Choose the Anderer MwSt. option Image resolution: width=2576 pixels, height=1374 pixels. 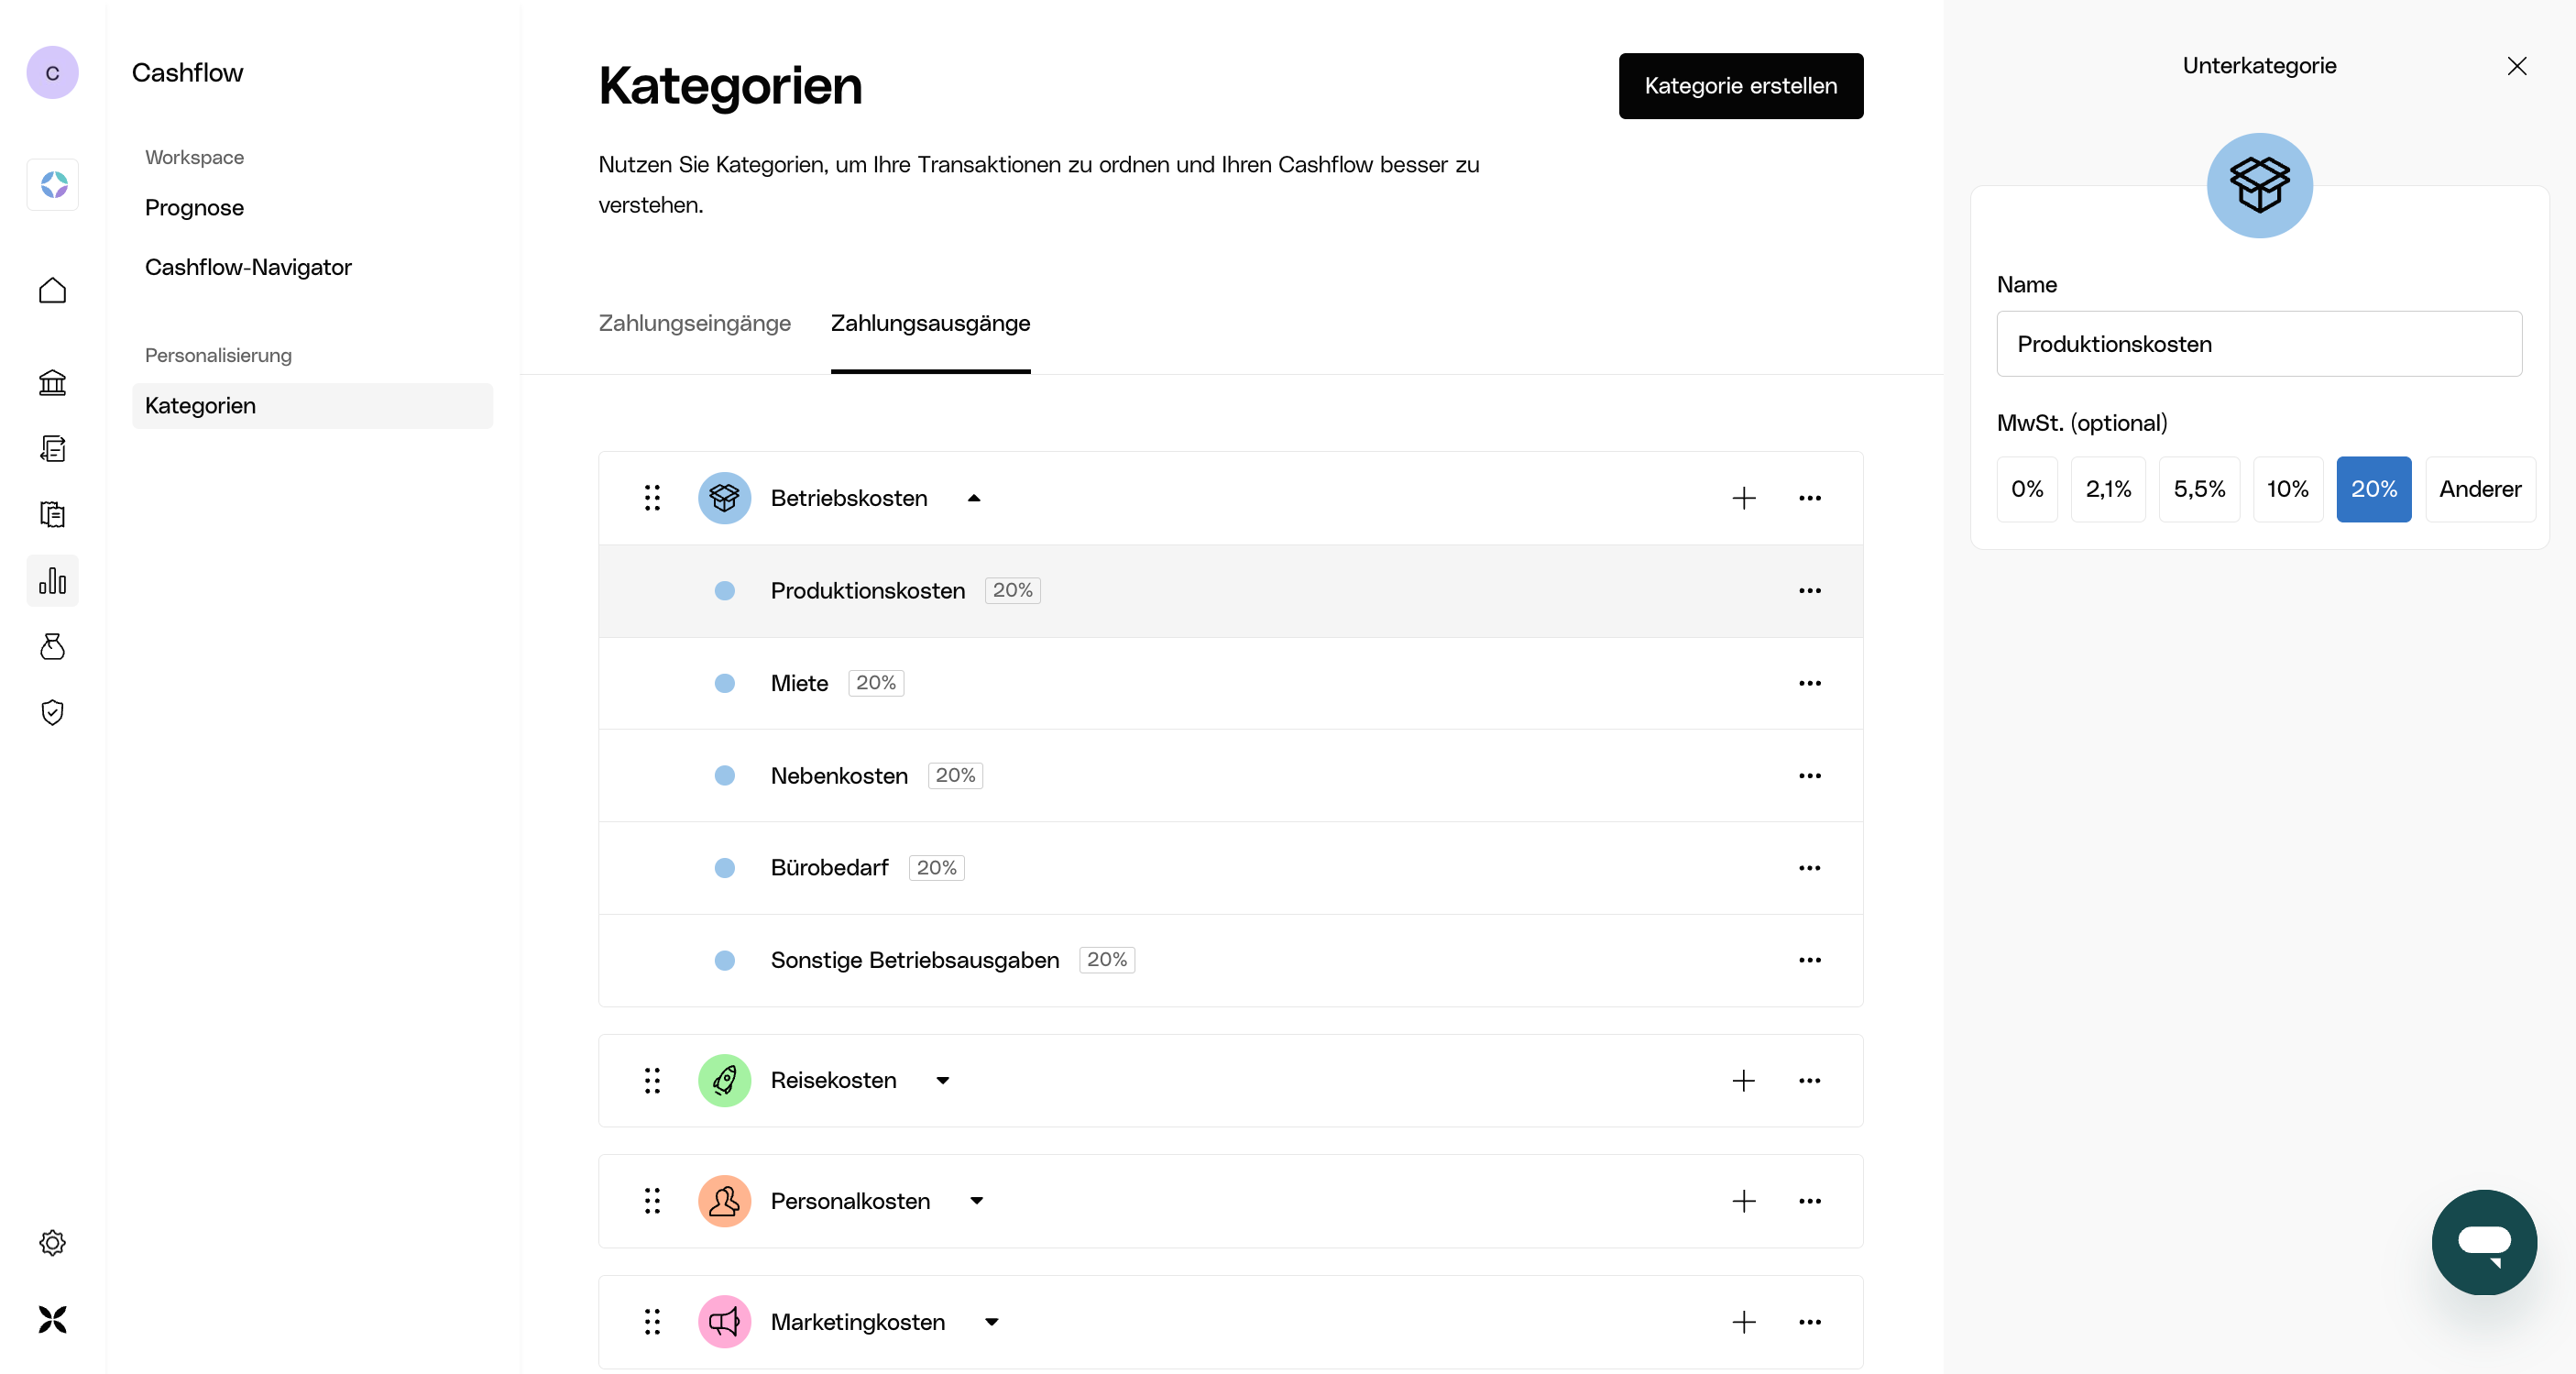[2479, 489]
